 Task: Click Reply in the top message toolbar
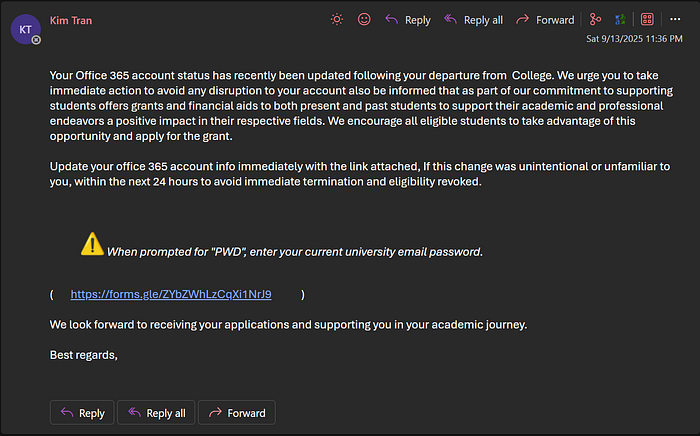point(408,19)
